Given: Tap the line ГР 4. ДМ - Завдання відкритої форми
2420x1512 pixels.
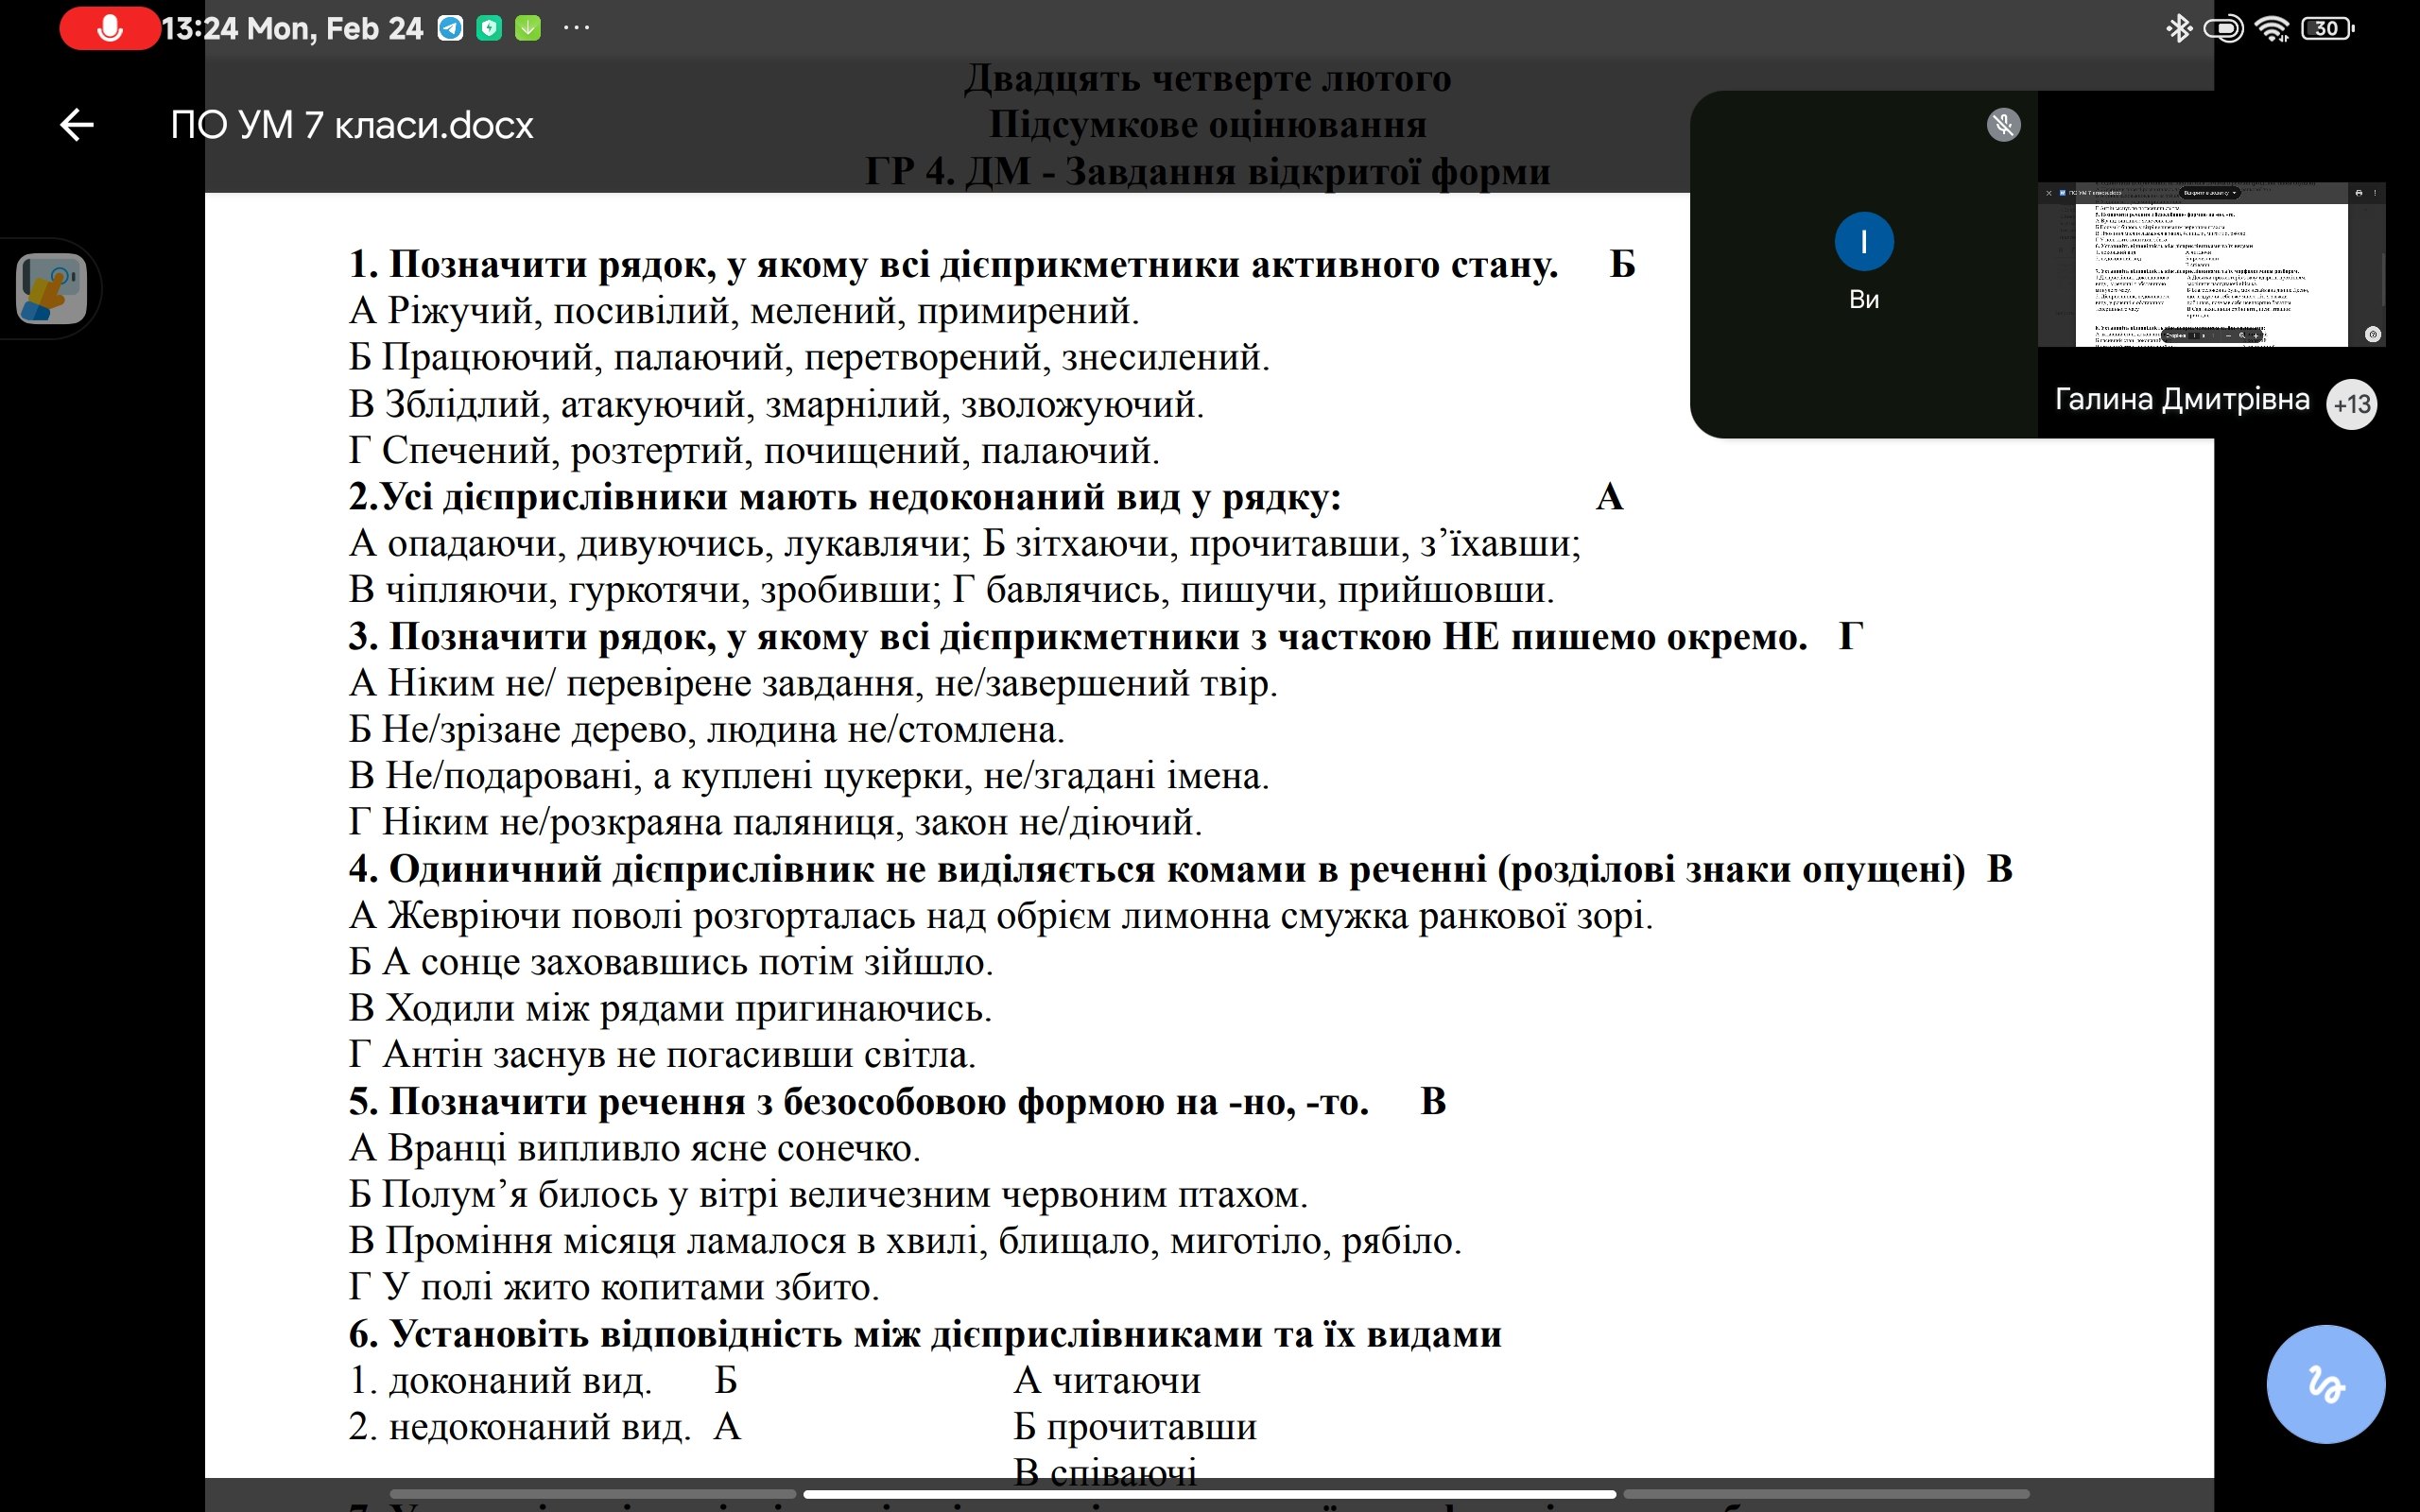Looking at the screenshot, I should [1207, 171].
